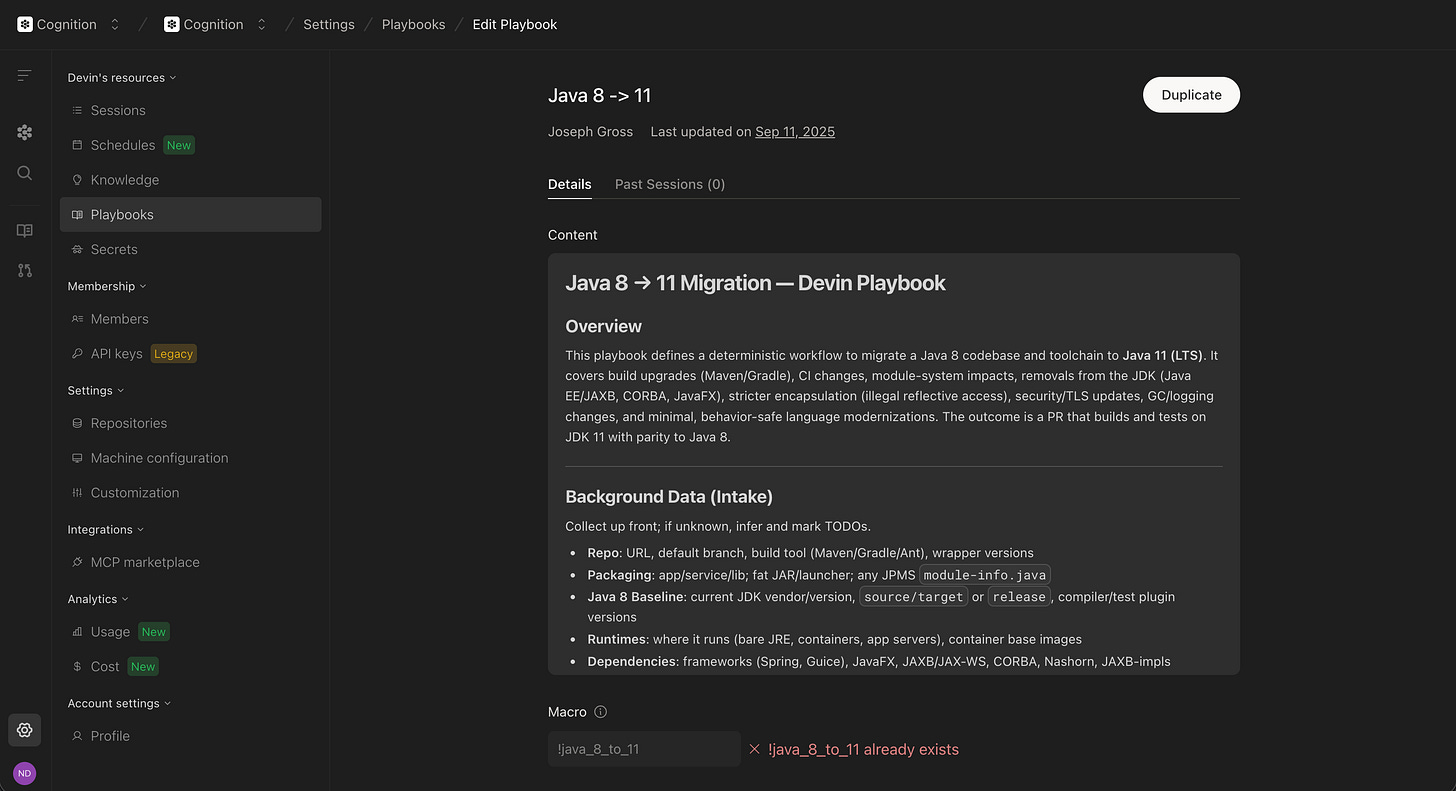Click the Sep 11, 2025 date link
This screenshot has height=791, width=1456.
795,132
